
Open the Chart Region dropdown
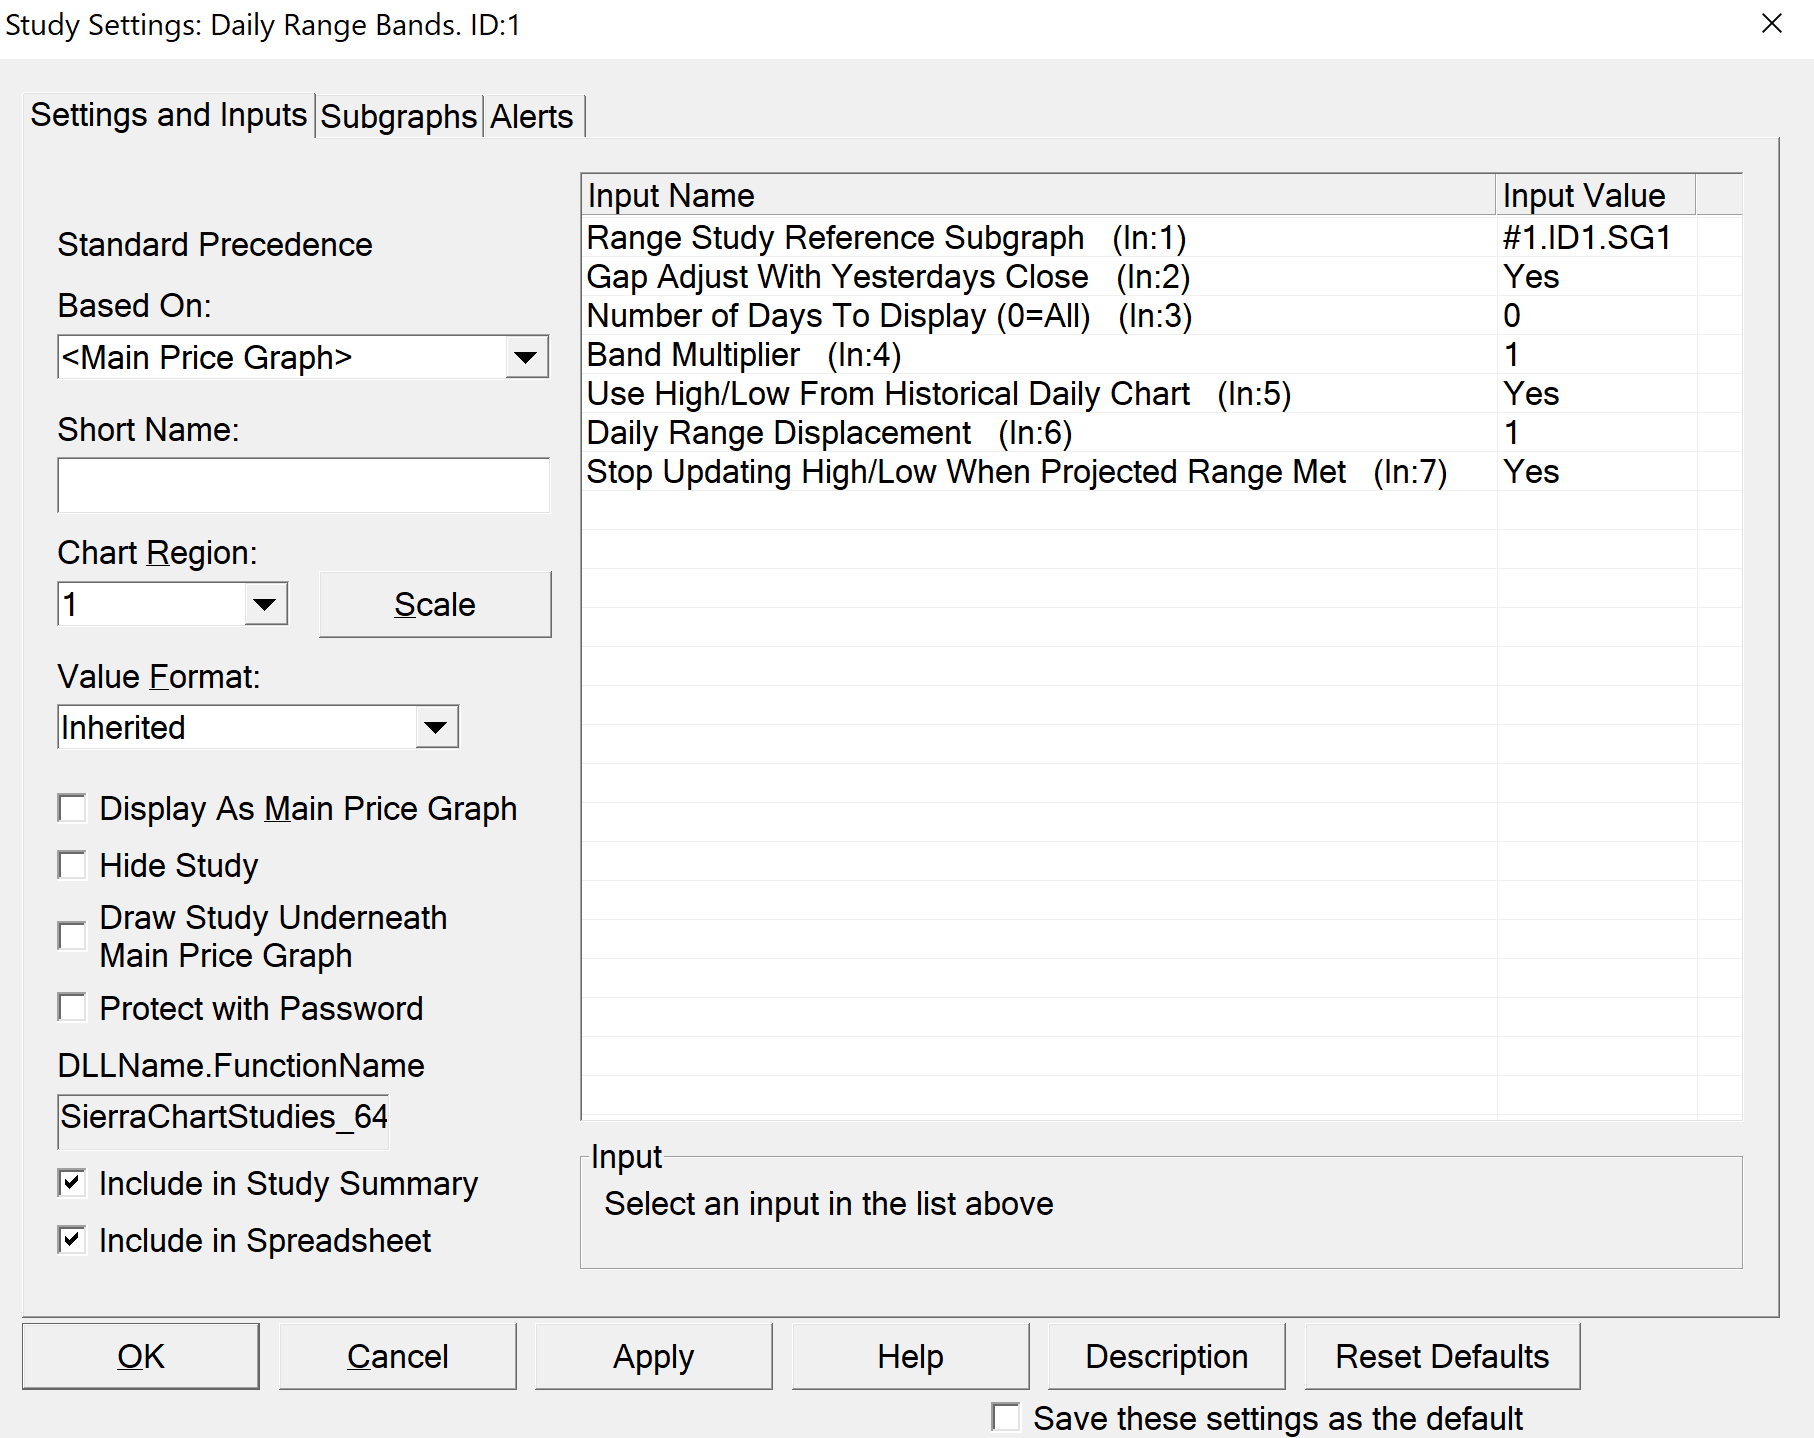pos(265,604)
